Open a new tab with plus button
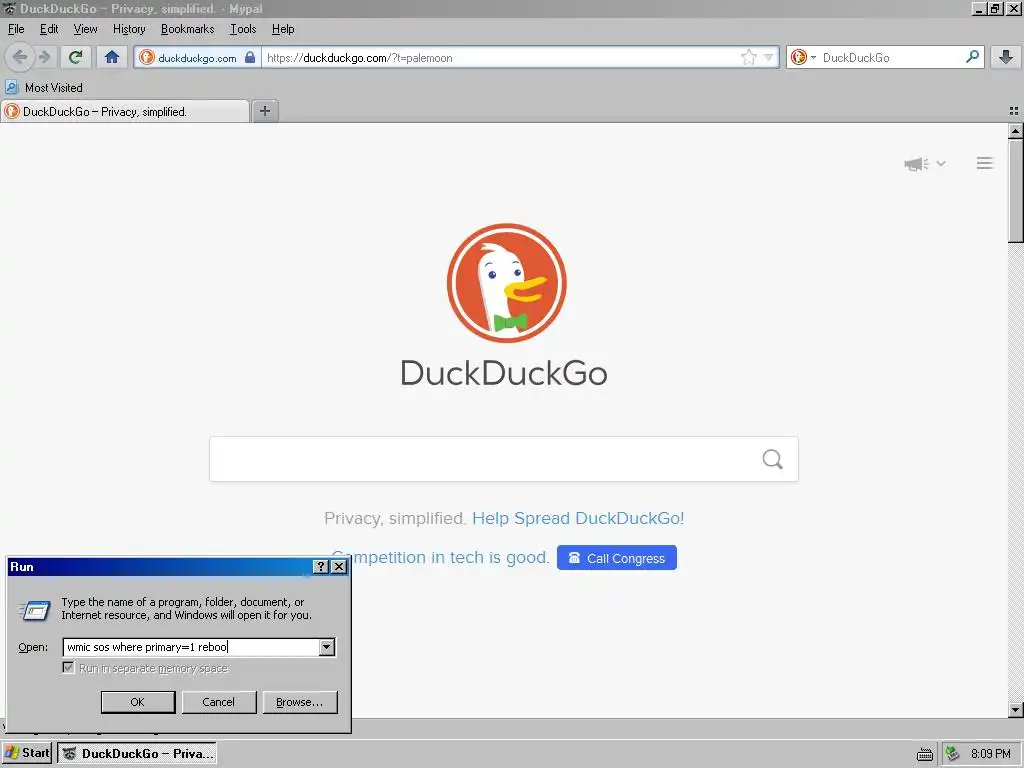 pos(264,111)
